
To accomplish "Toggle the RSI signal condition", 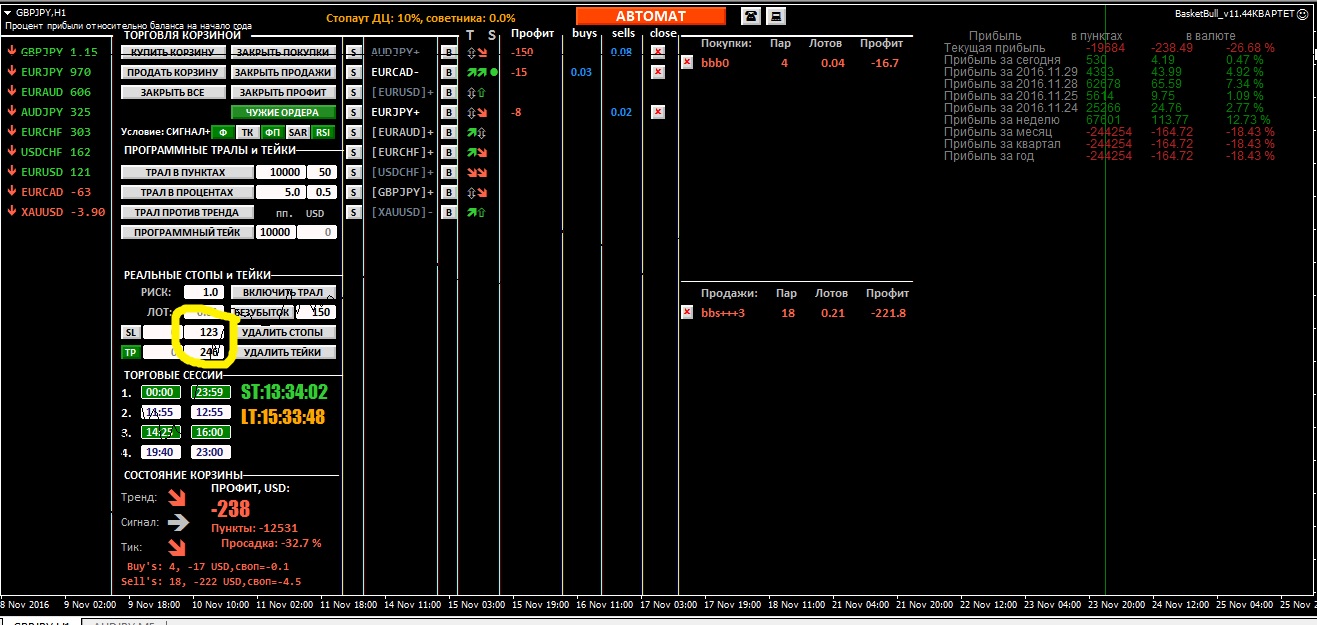I will 322,132.
